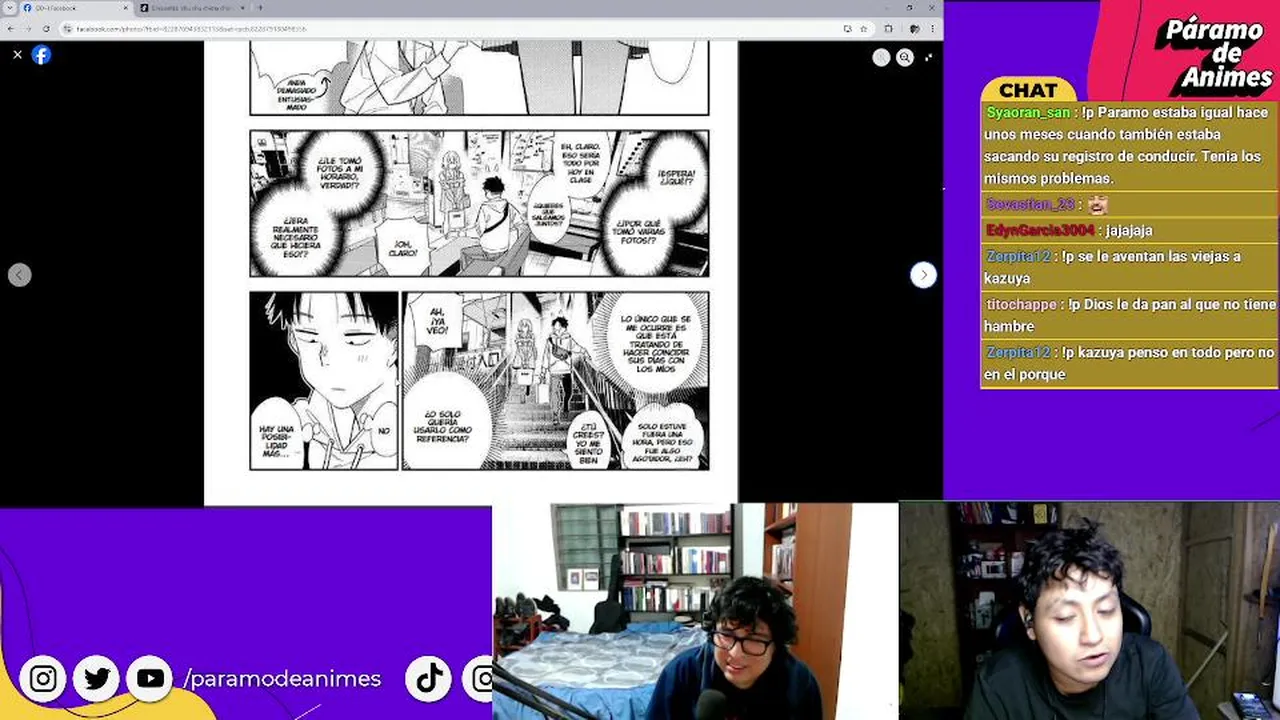Select EdynGarcia3004 username in chat
Image resolution: width=1280 pixels, height=720 pixels.
[x=1040, y=230]
